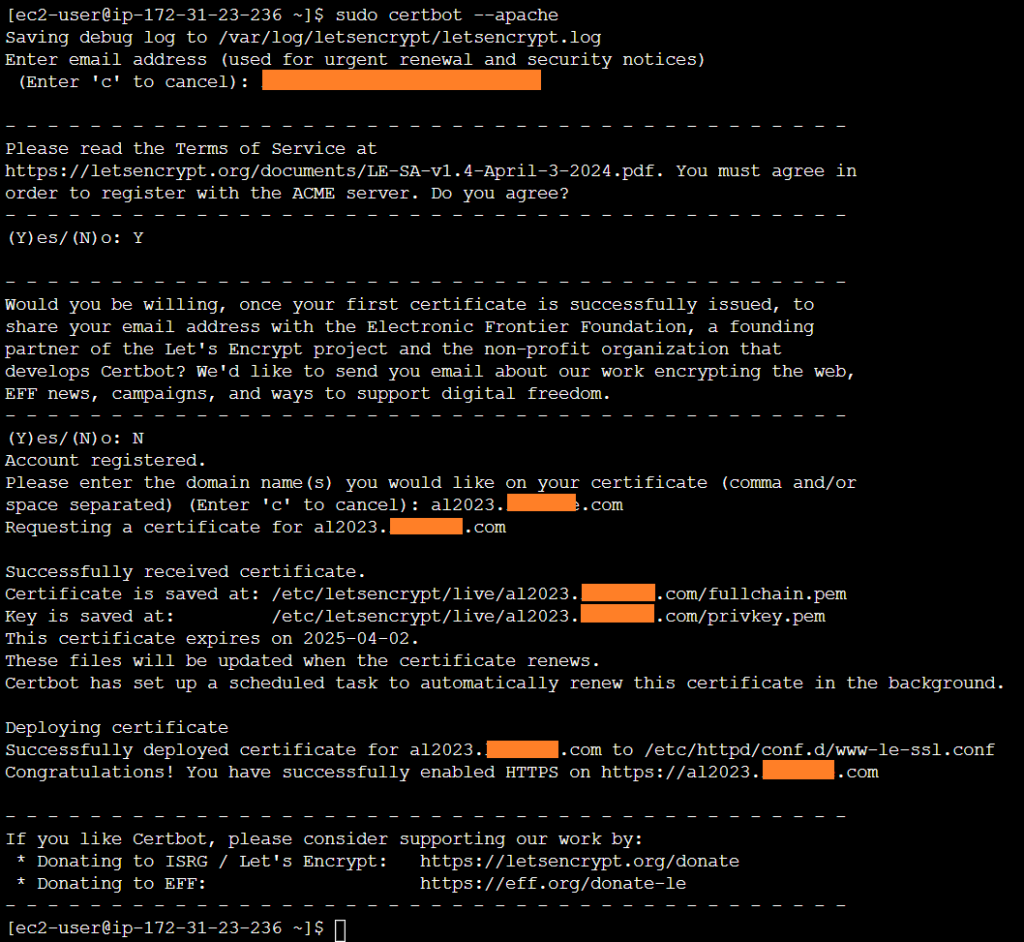Click the 'Deploying certificate' line
The image size is (1024, 942).
click(x=116, y=727)
